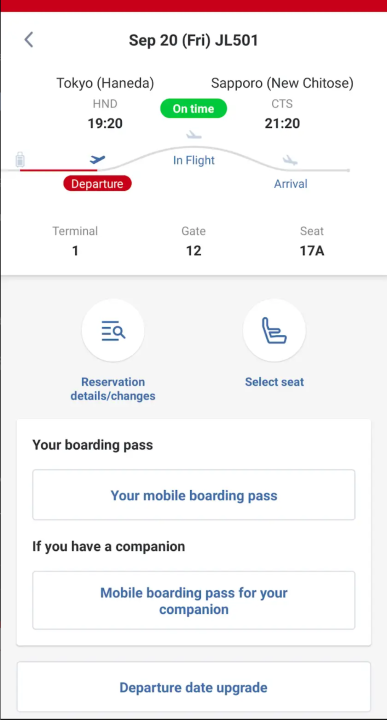
Task: Select the Arrival stage label
Action: [291, 184]
